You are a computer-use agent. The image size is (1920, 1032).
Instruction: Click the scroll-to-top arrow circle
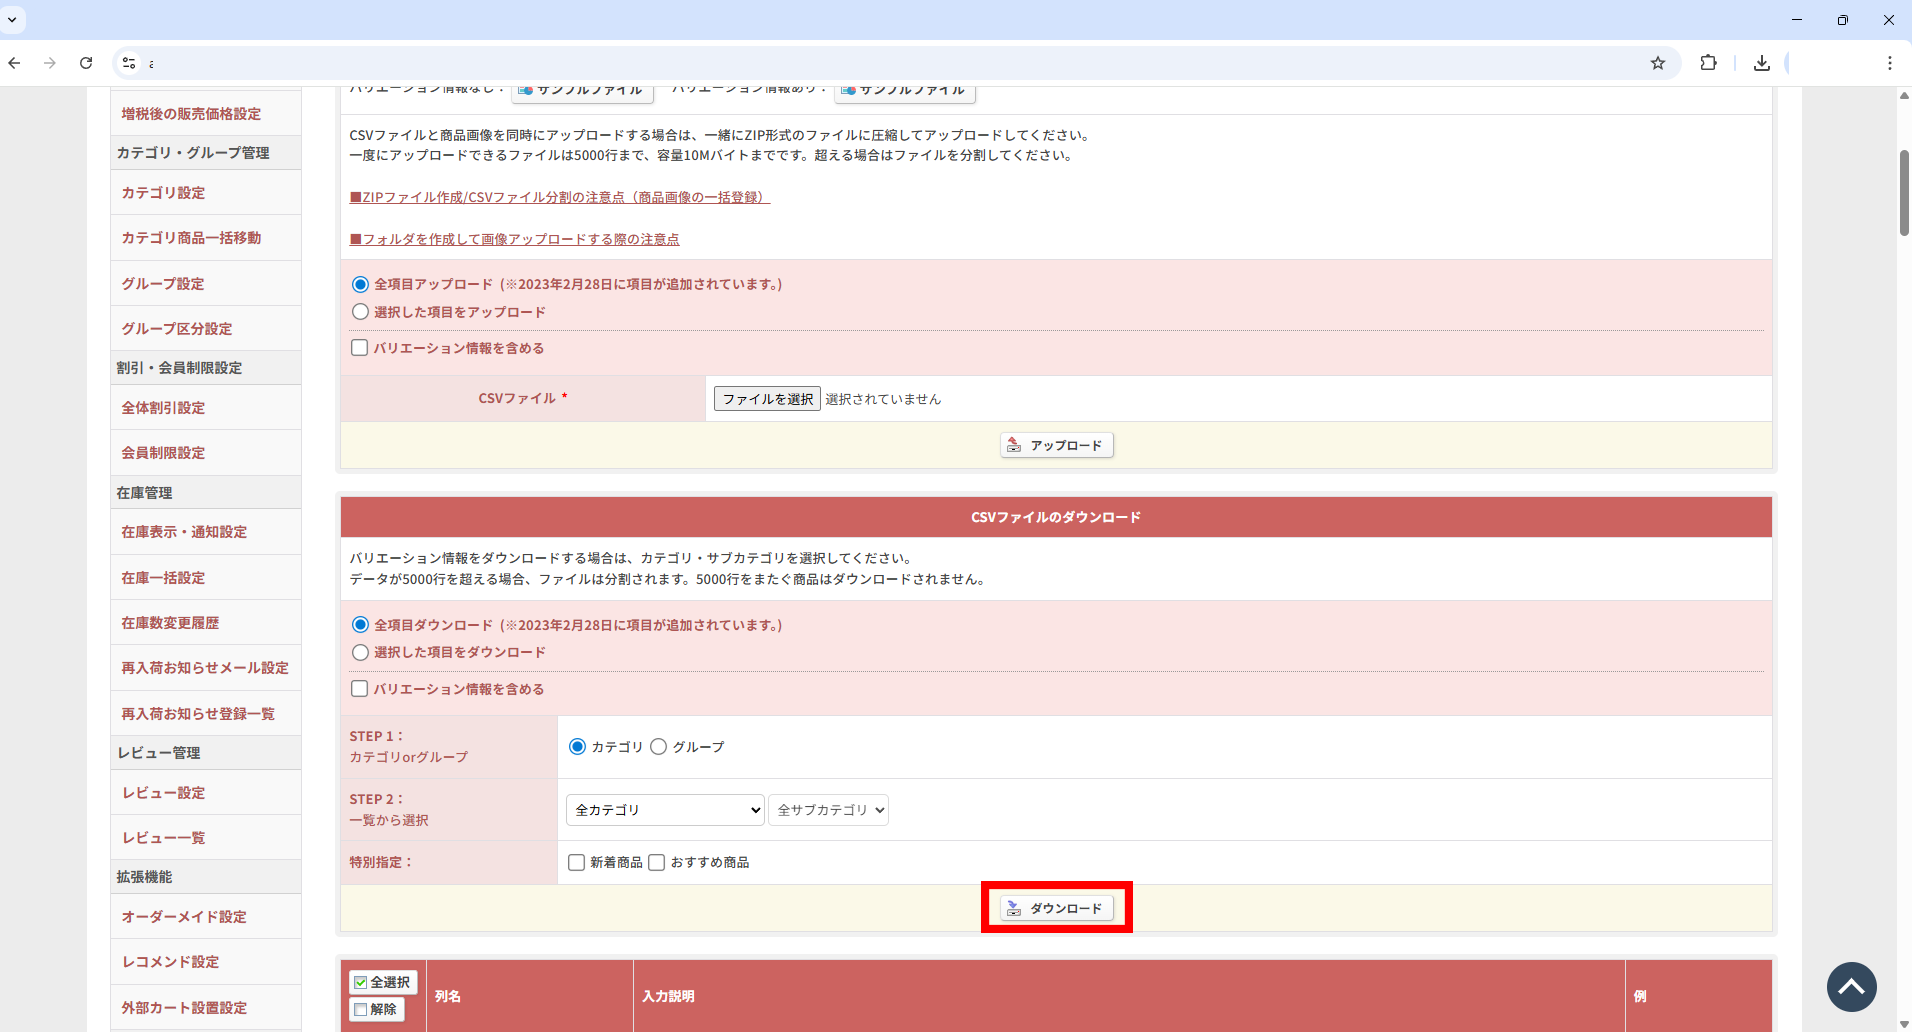[1851, 987]
